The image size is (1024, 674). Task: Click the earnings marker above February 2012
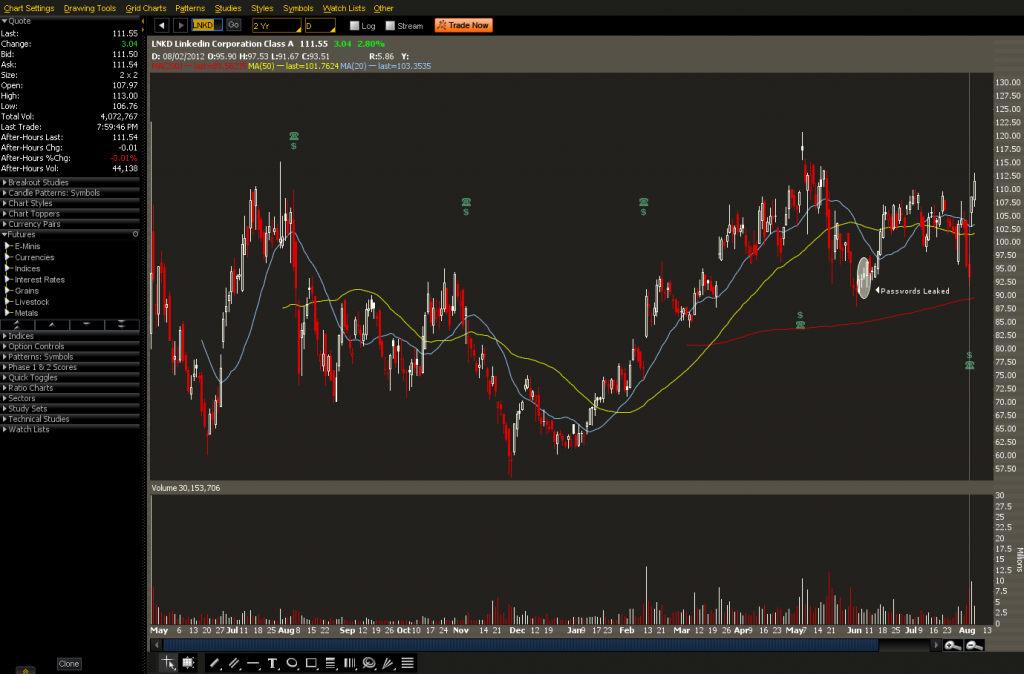[x=643, y=206]
